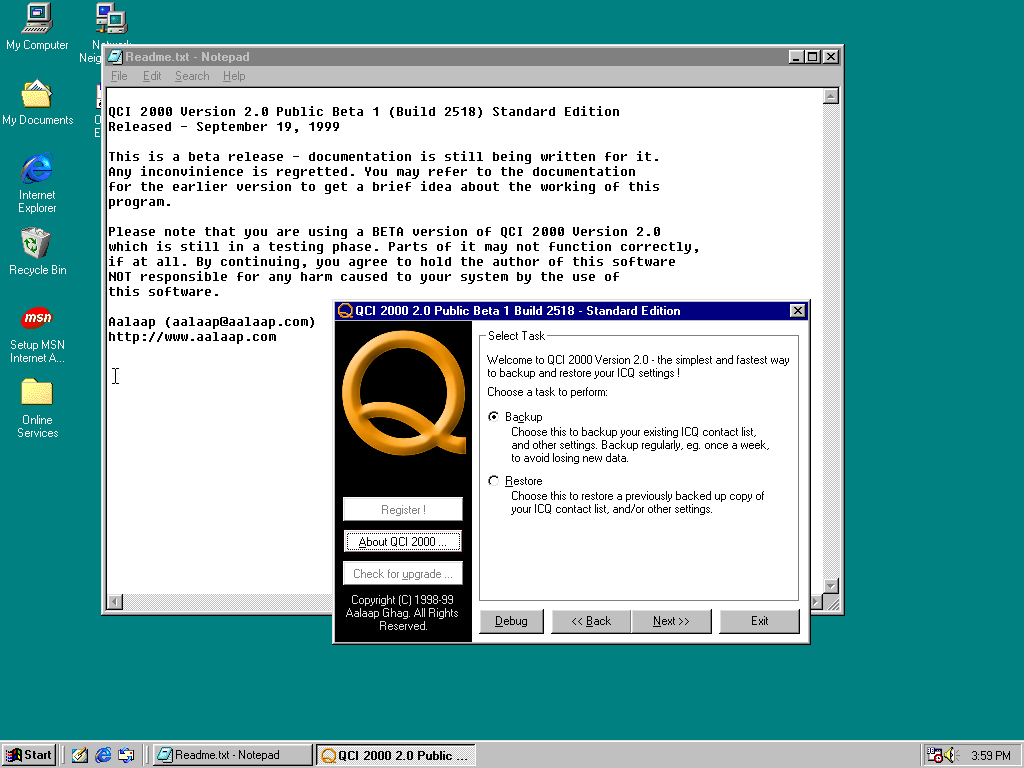Screen dimensions: 1024x768
Task: Open About QCI 2000 dialog
Action: (x=403, y=541)
